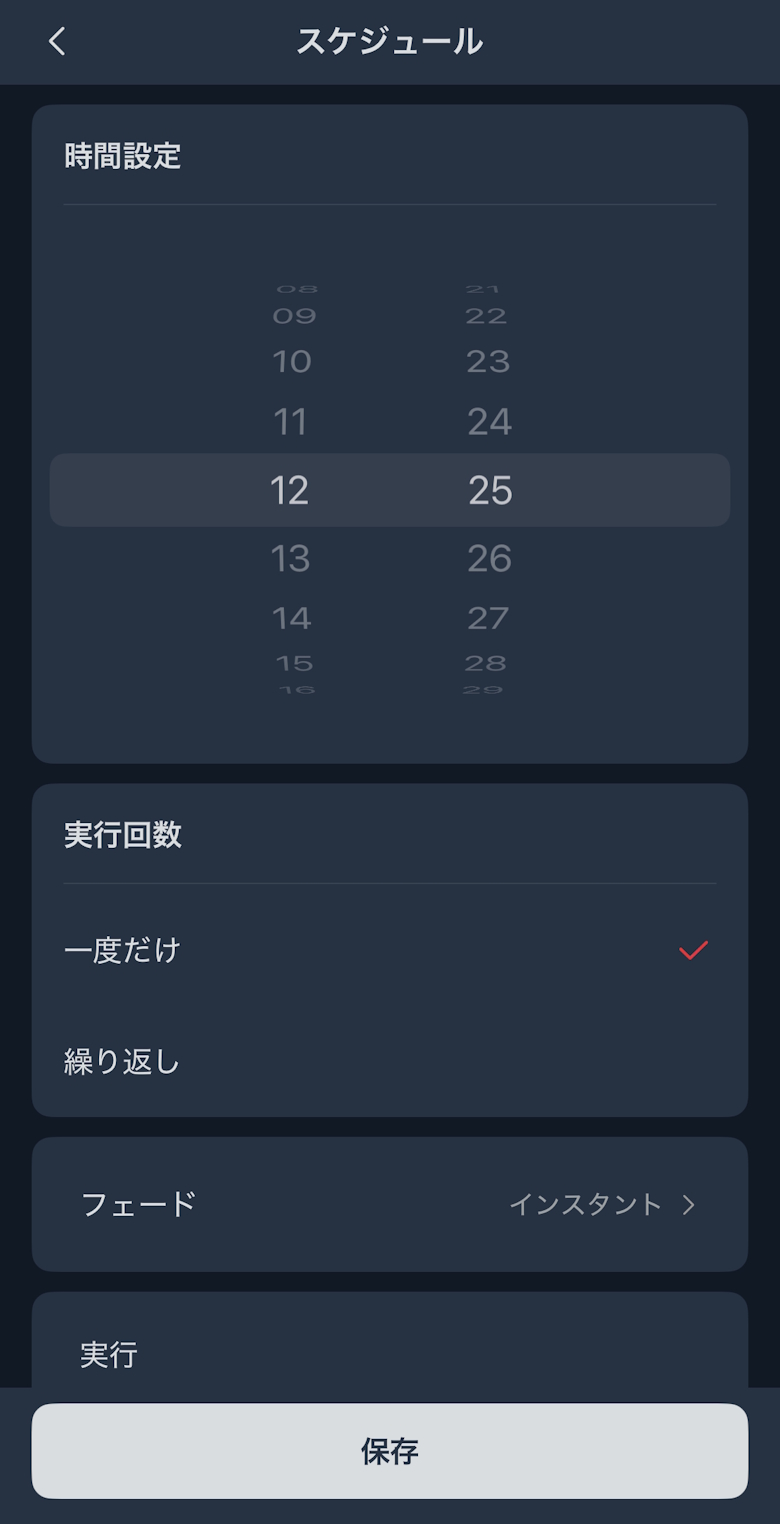Tap the red checkmark next to 一度だけ
The height and width of the screenshot is (1524, 780).
pyautogui.click(x=693, y=950)
